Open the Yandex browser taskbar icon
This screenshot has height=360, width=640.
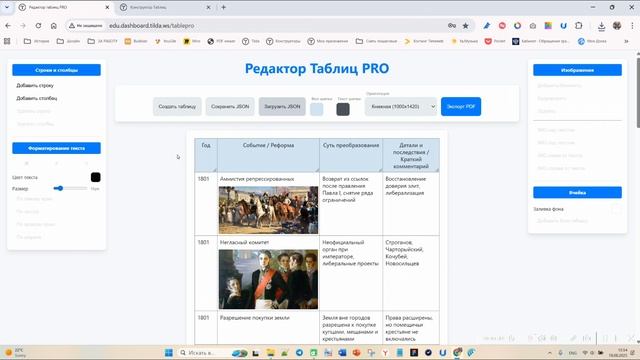tap(385, 352)
